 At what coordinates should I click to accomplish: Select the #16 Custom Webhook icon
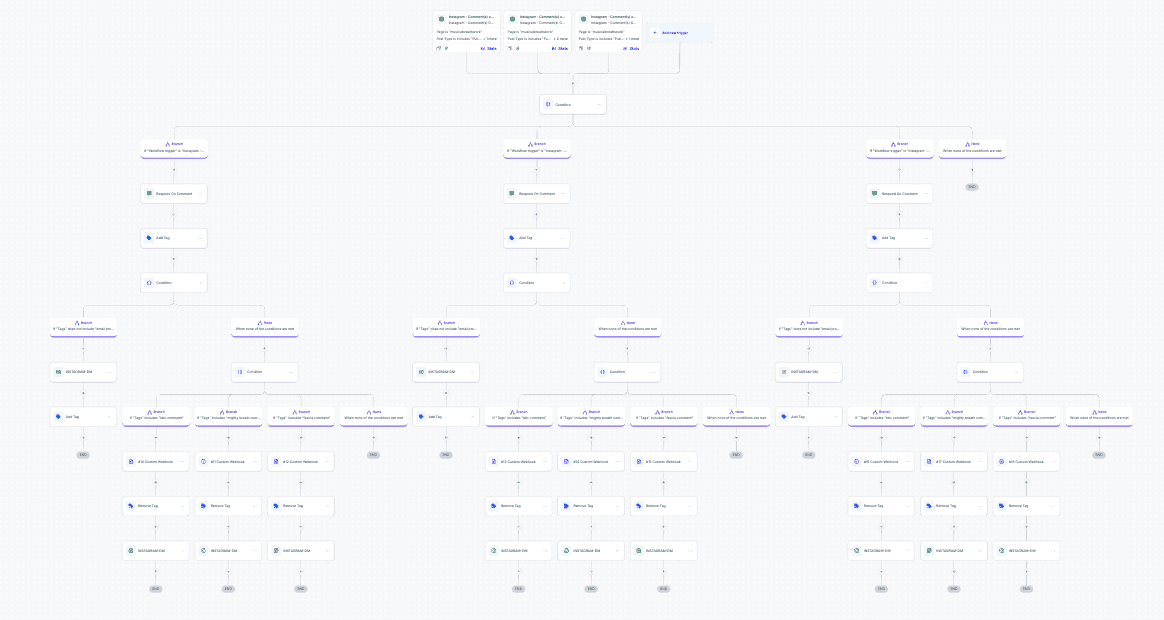click(857, 461)
